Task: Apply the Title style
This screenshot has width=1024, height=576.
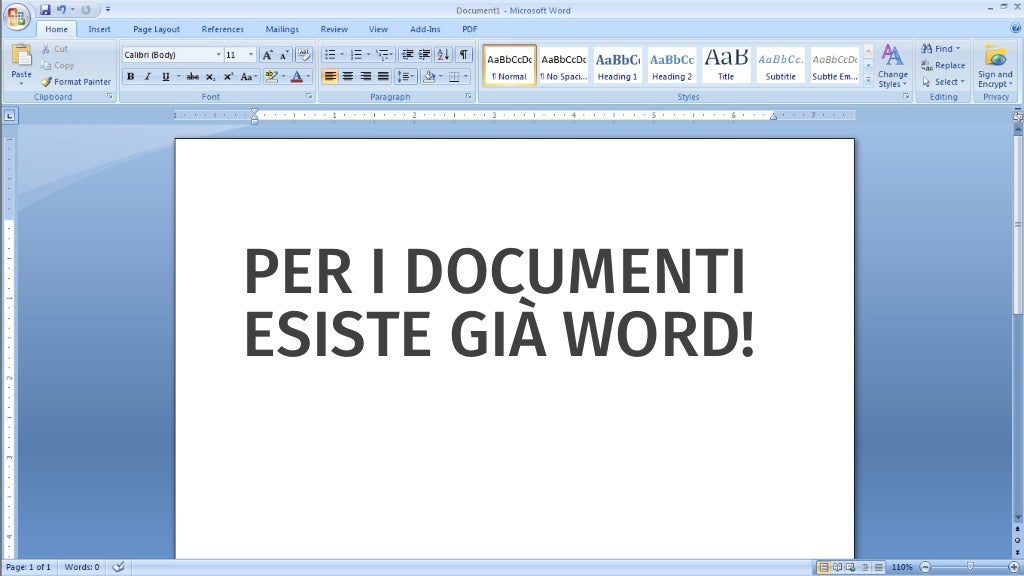Action: coord(726,65)
